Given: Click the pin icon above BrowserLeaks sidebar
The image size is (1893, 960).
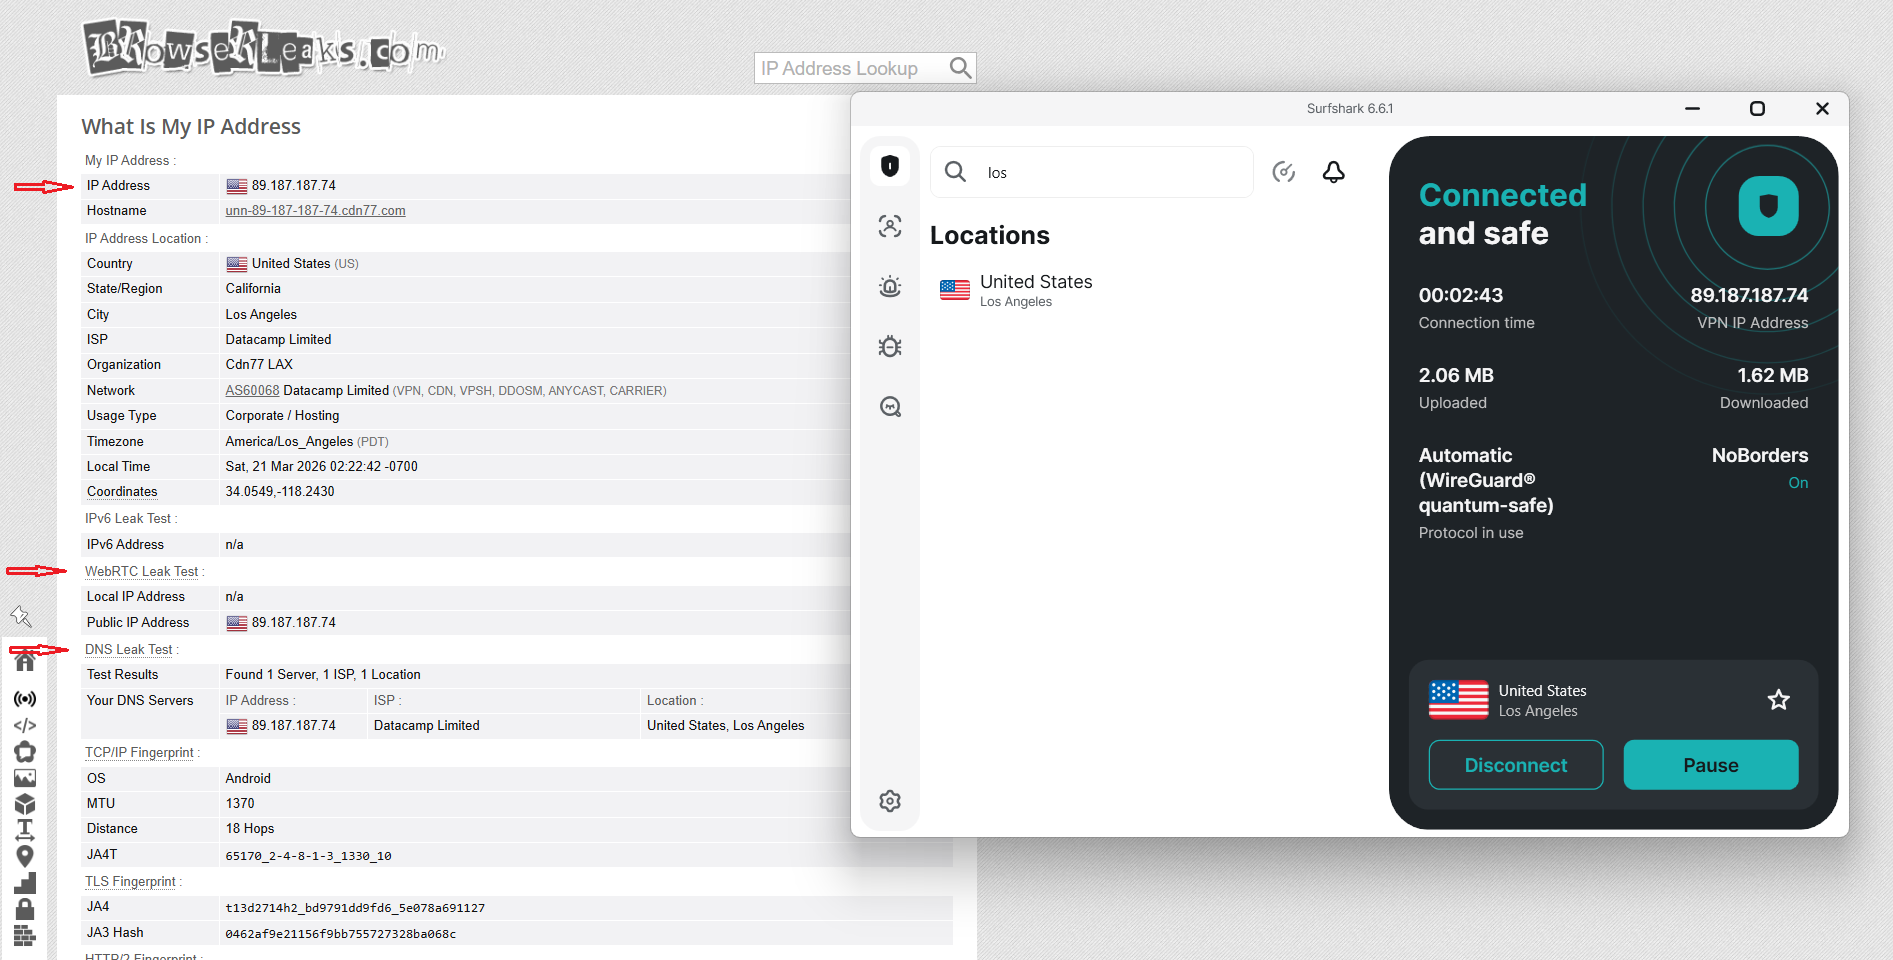Looking at the screenshot, I should click(x=21, y=616).
